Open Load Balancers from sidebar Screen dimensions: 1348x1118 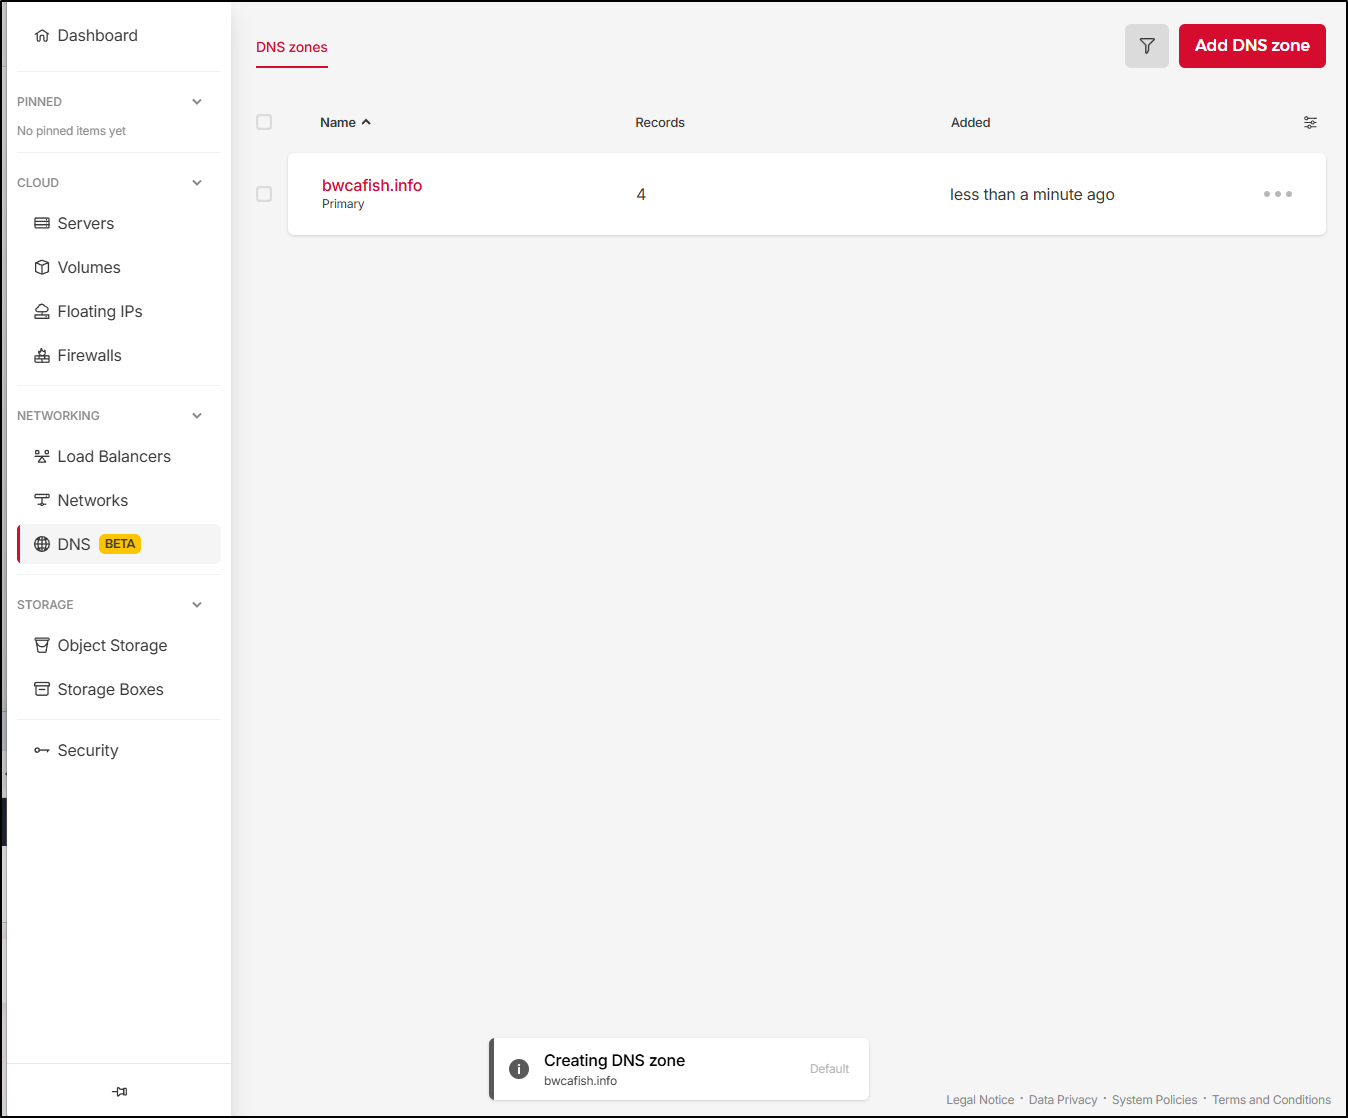coord(113,456)
